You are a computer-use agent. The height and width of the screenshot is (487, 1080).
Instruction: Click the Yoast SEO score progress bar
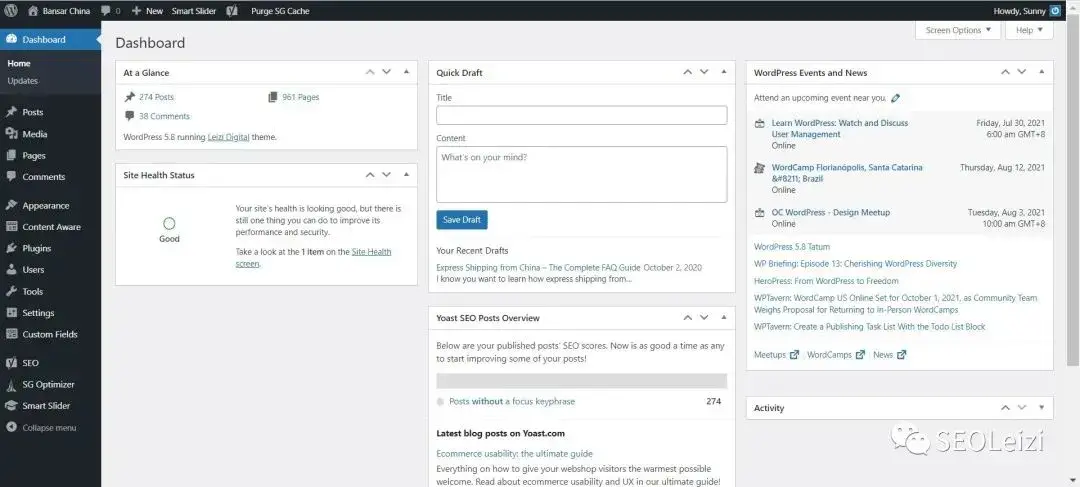point(581,381)
